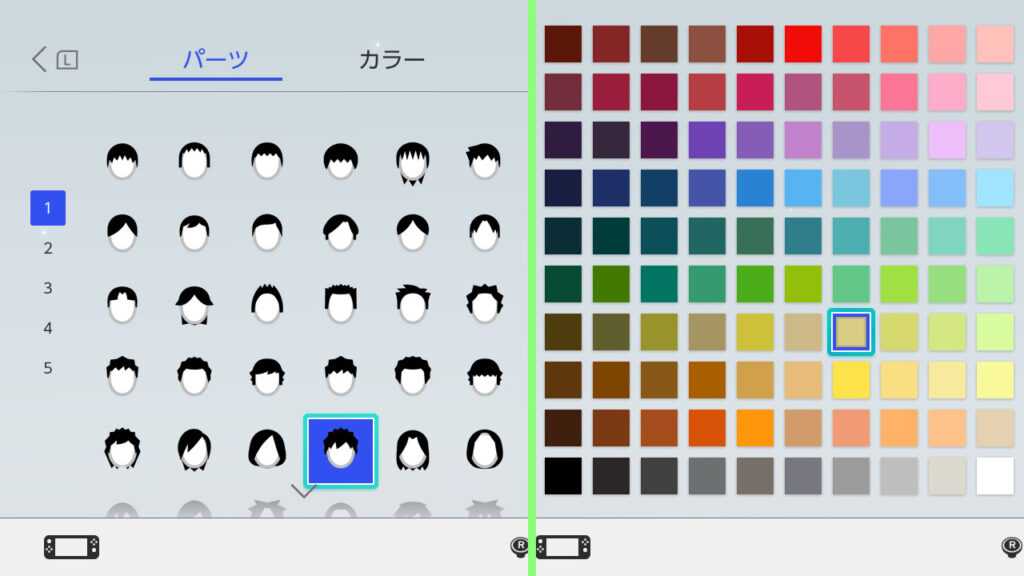The width and height of the screenshot is (1024, 576).
Task: Choose the second hairstyle in the fifth row
Action: tap(195, 449)
